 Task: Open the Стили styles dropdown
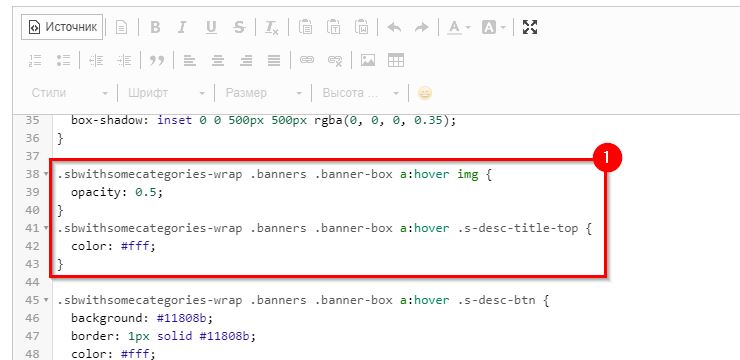(x=69, y=93)
